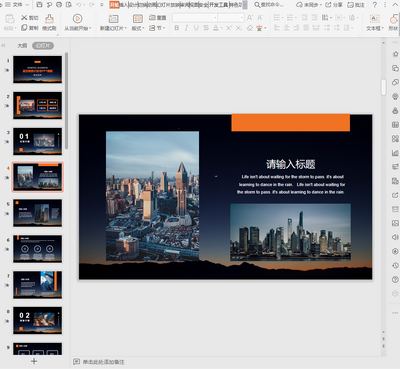
Task: Toggle Strikethrough formatting
Action: coord(206,28)
